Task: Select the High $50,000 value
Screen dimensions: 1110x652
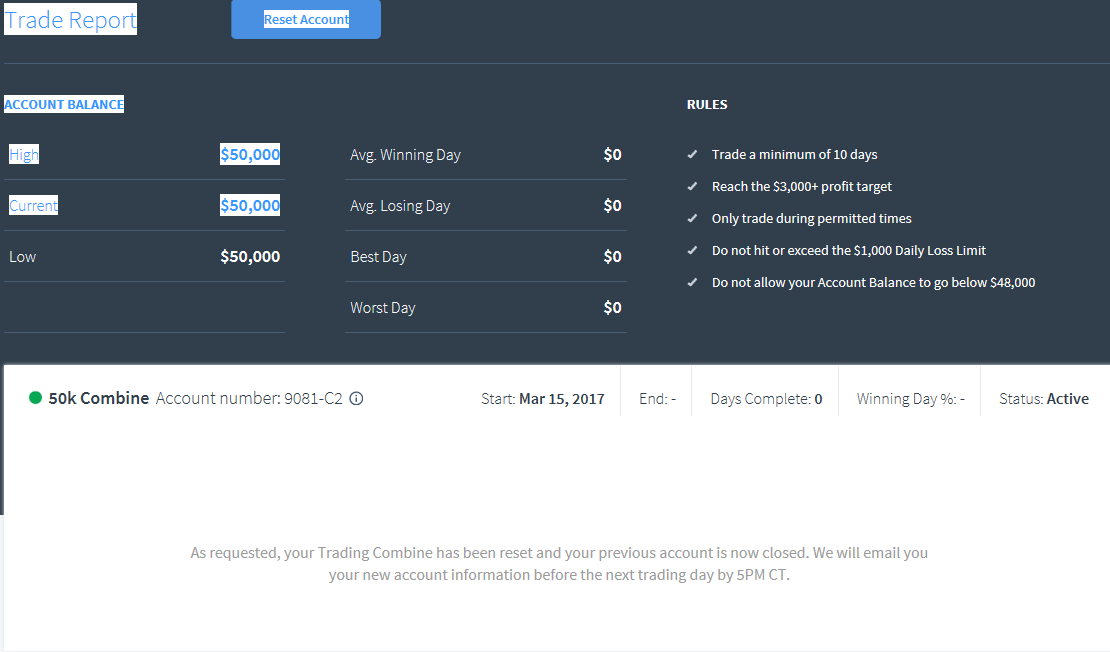Action: coord(250,154)
